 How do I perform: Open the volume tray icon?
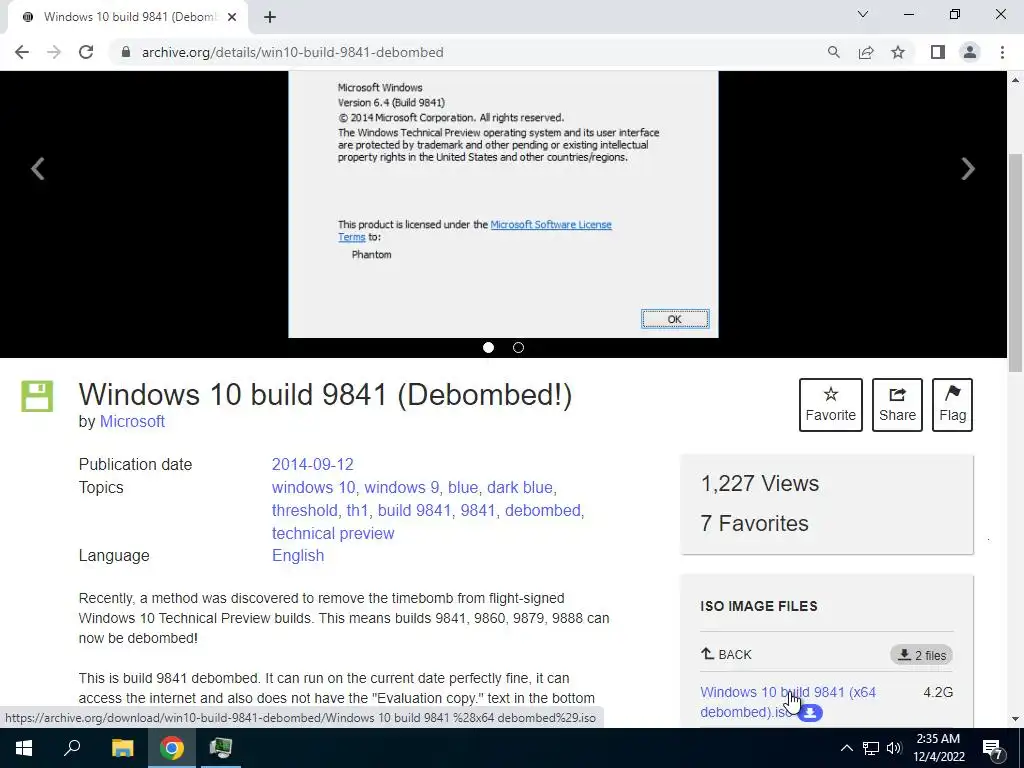[x=894, y=748]
